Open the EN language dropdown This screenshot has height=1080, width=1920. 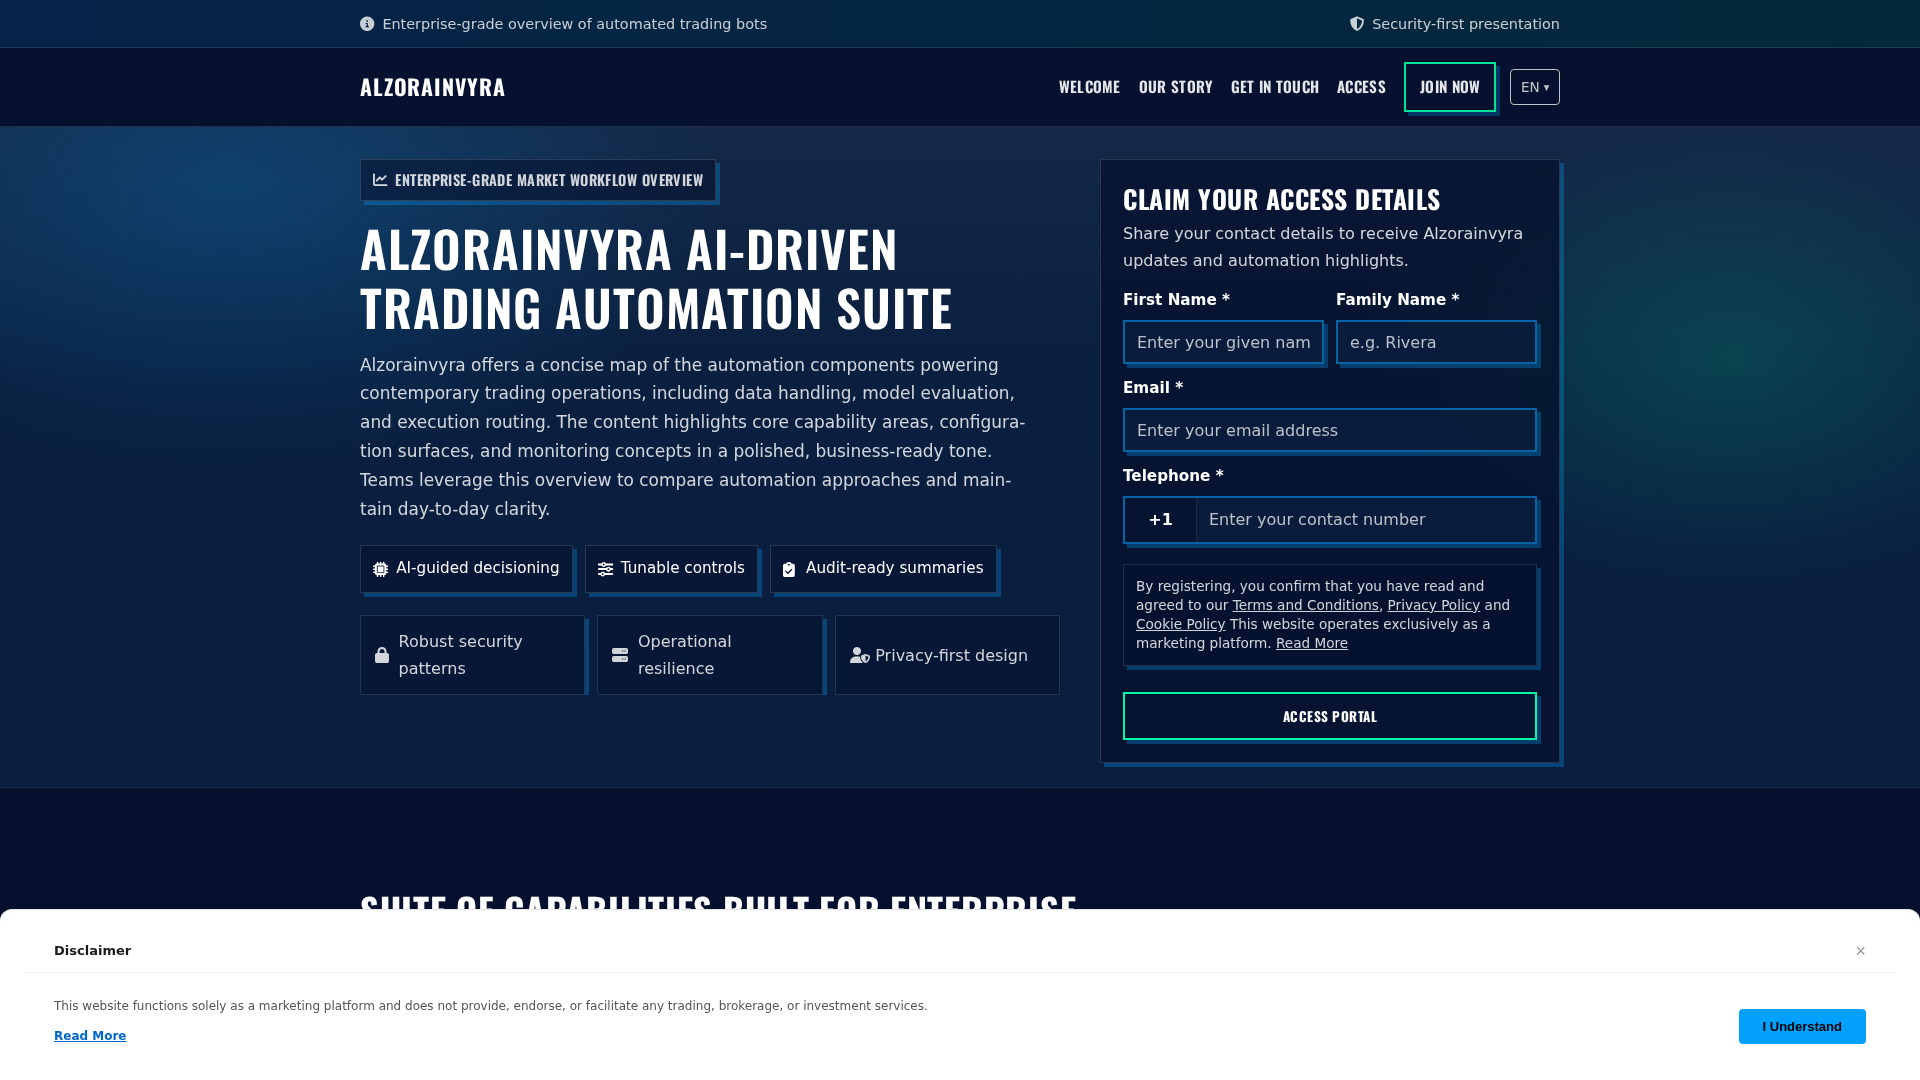(1535, 87)
